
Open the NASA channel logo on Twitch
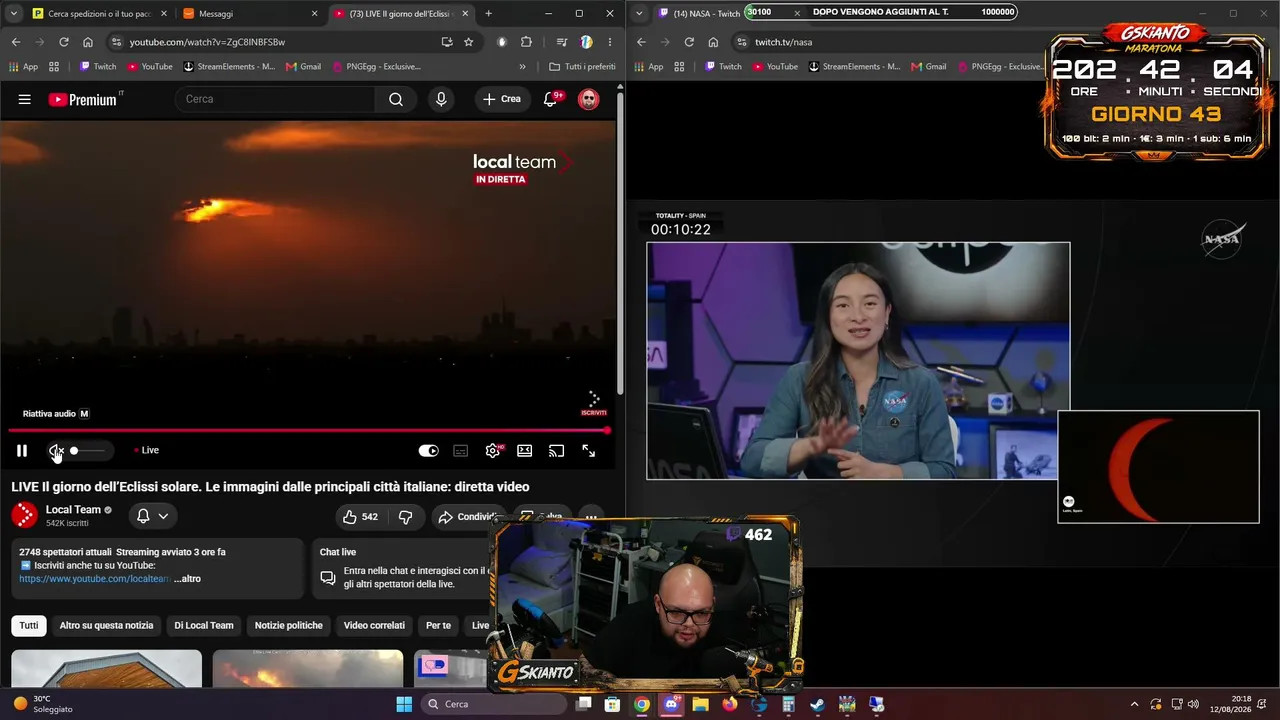click(x=1222, y=239)
